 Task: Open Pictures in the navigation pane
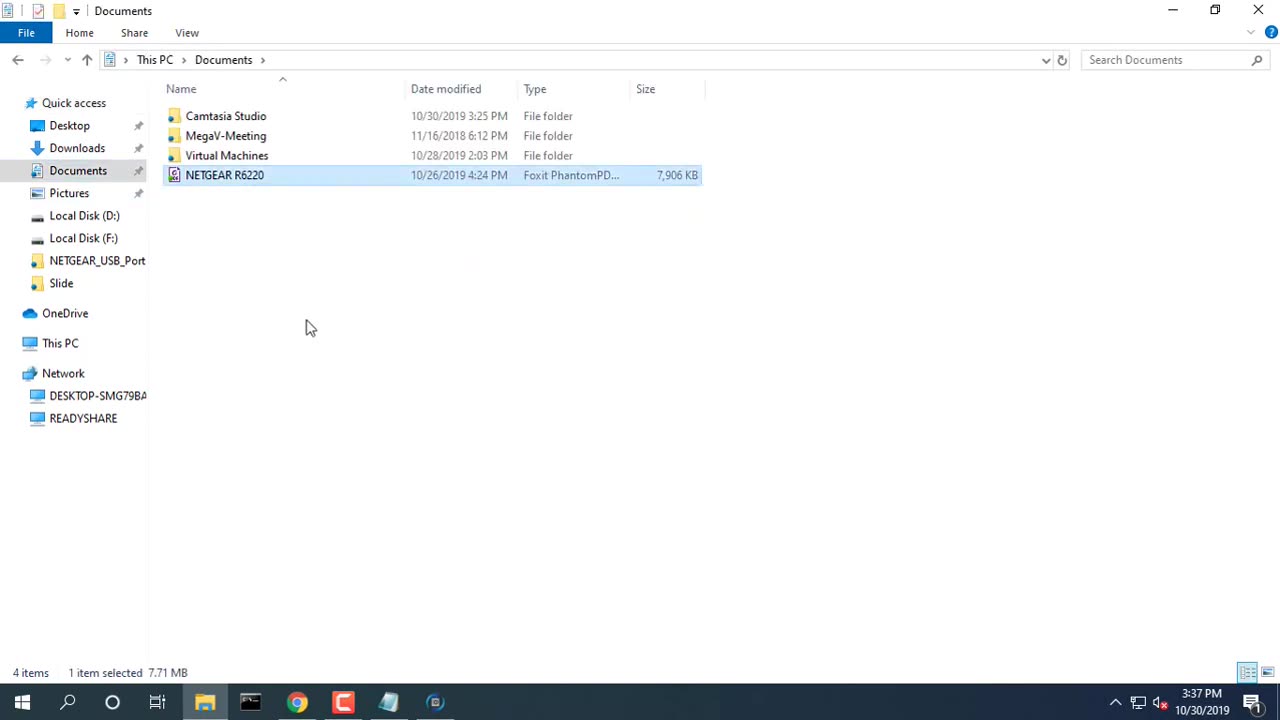tap(69, 193)
